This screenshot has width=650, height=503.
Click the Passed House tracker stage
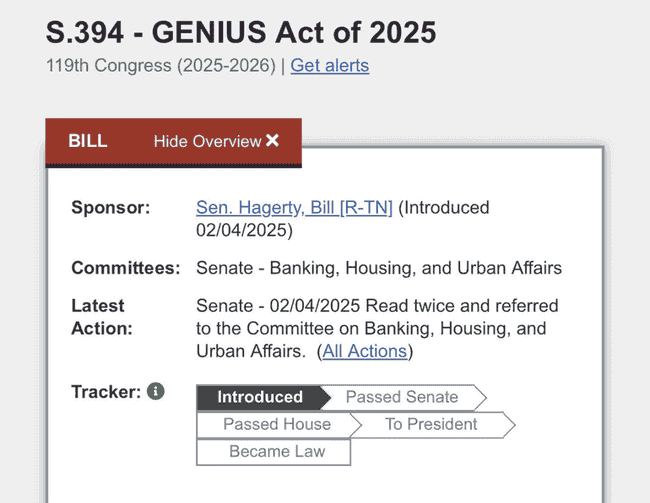pyautogui.click(x=277, y=424)
